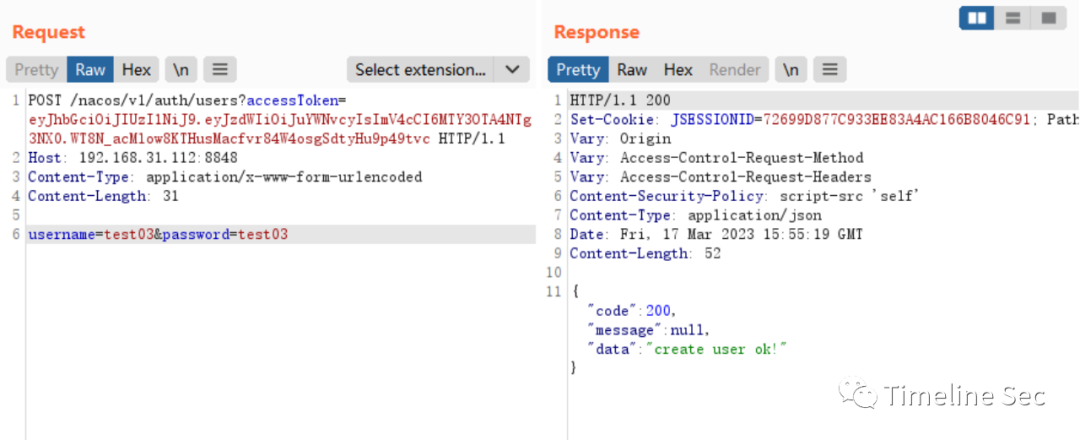This screenshot has width=1080, height=440.
Task: Click the Response panel title
Action: pyautogui.click(x=596, y=32)
